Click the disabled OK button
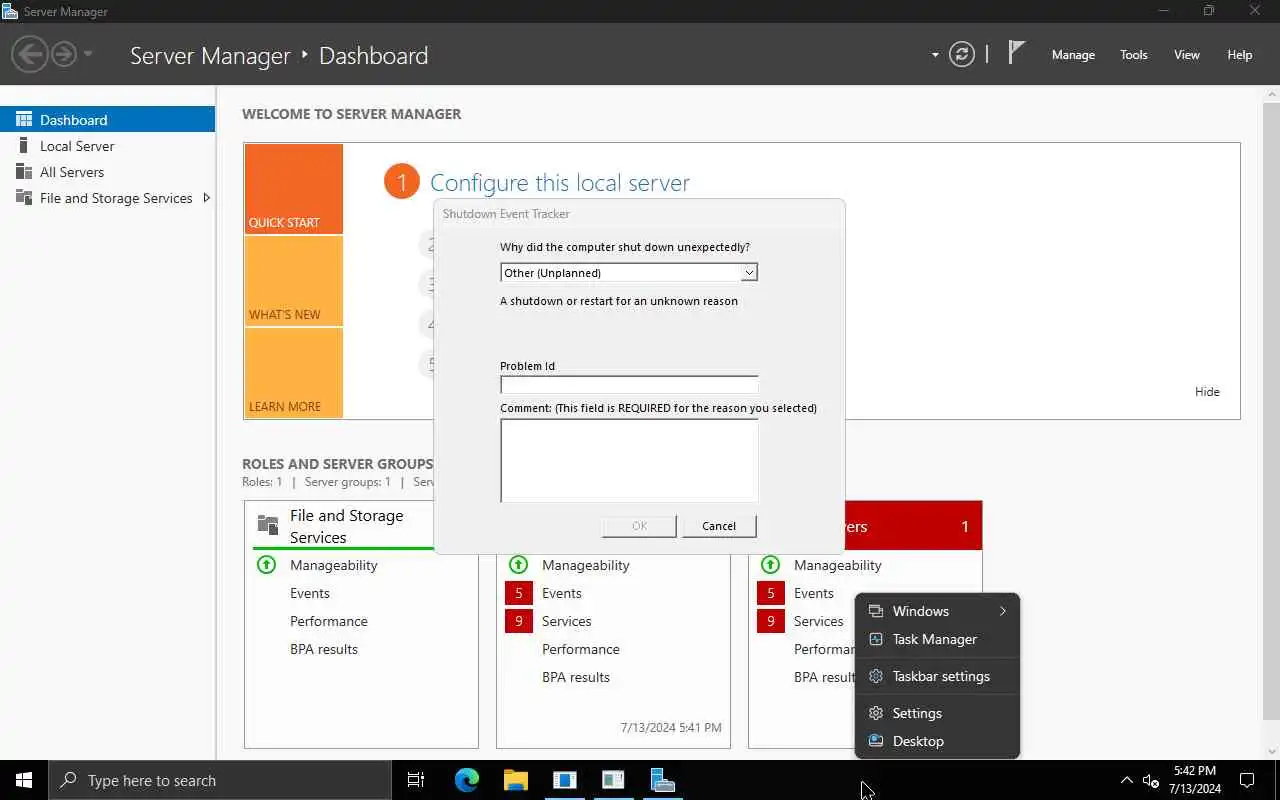Image resolution: width=1280 pixels, height=800 pixels. [639, 526]
